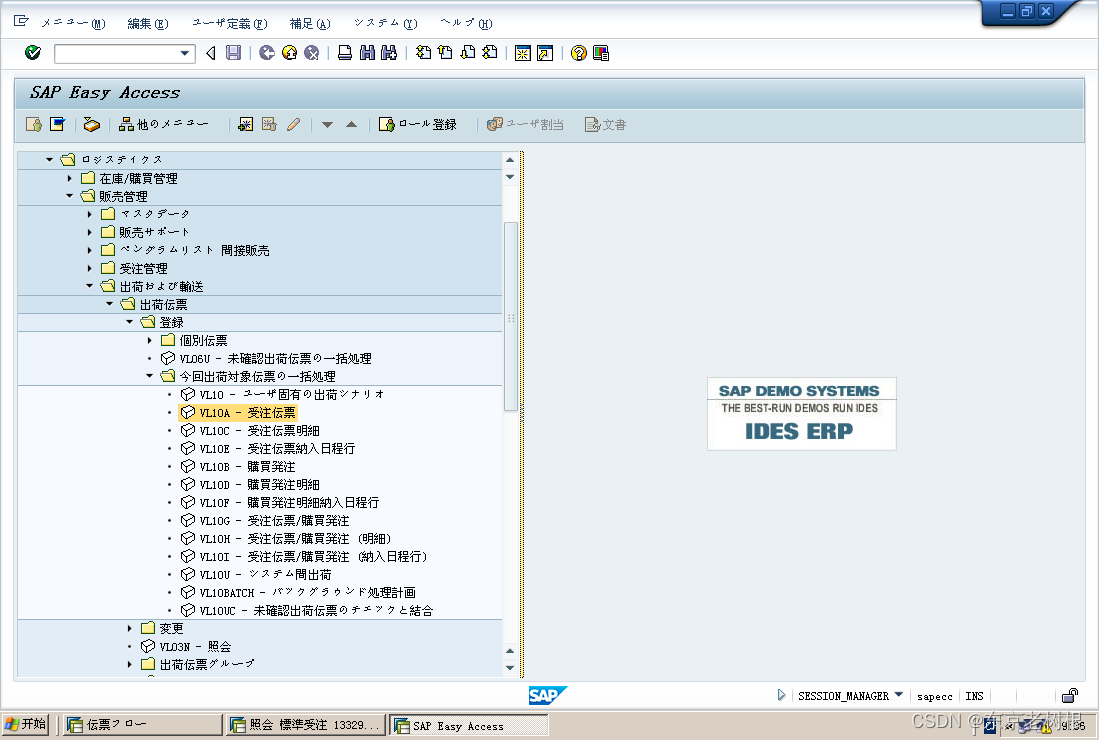Viewport: 1099px width, 740px height.
Task: Open the Windows 开始 Start button
Action: tap(26, 724)
